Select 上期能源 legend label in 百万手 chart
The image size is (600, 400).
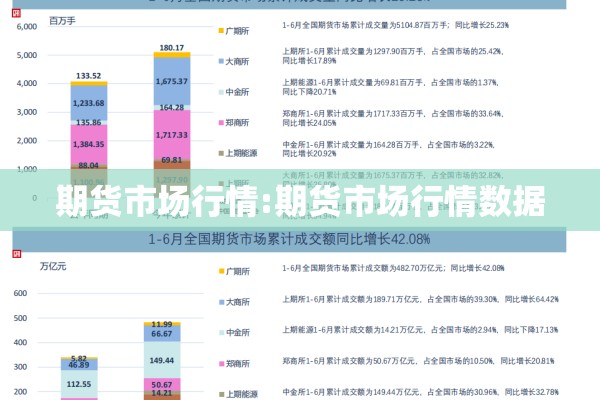tap(241, 153)
